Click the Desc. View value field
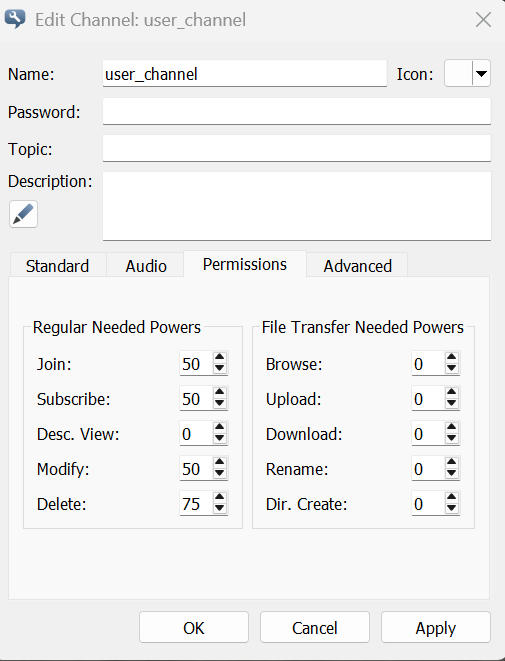 pos(196,433)
